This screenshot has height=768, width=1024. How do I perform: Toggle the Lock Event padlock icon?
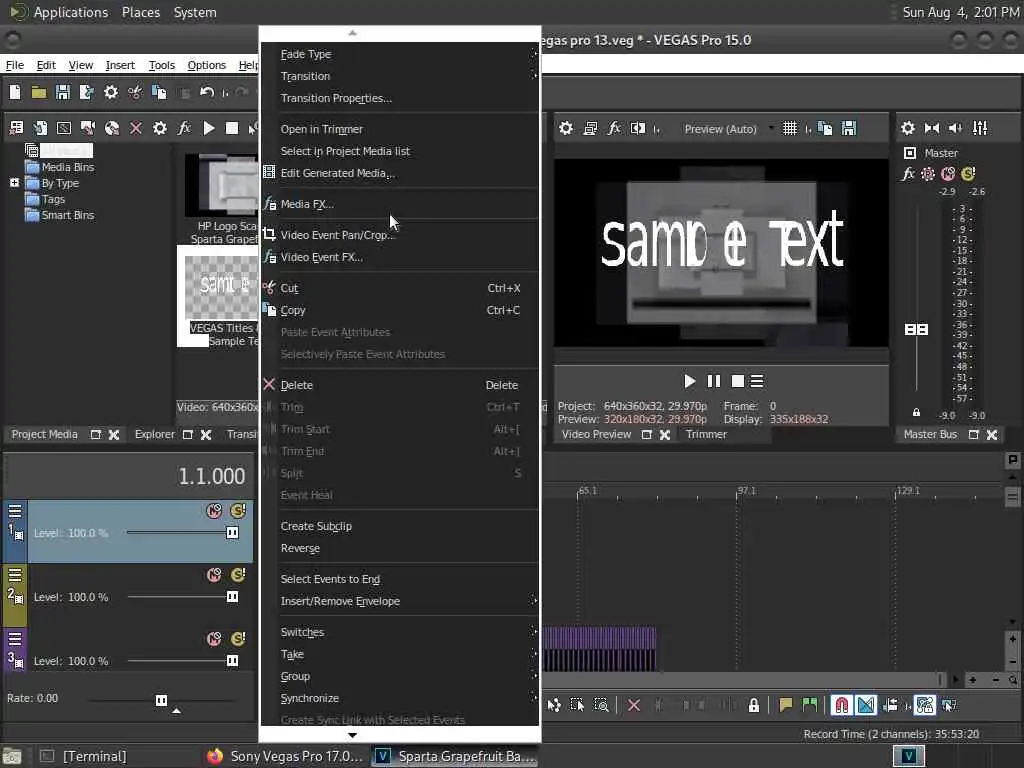pos(754,705)
